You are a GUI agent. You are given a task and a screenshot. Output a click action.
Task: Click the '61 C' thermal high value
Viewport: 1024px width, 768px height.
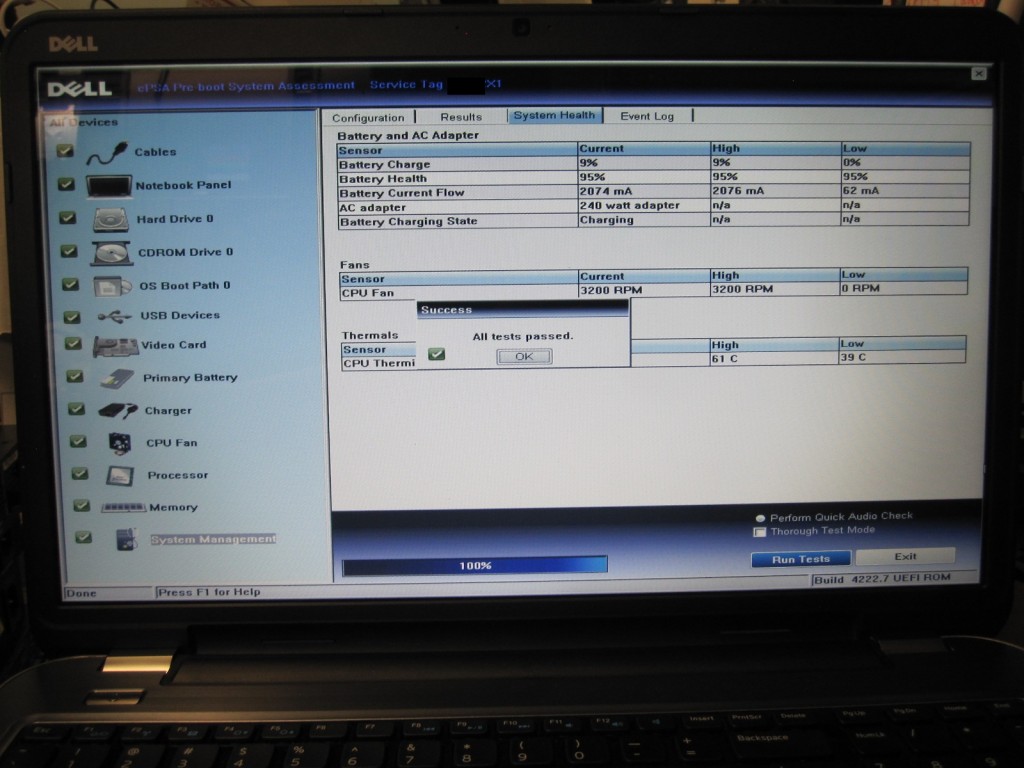tap(724, 359)
